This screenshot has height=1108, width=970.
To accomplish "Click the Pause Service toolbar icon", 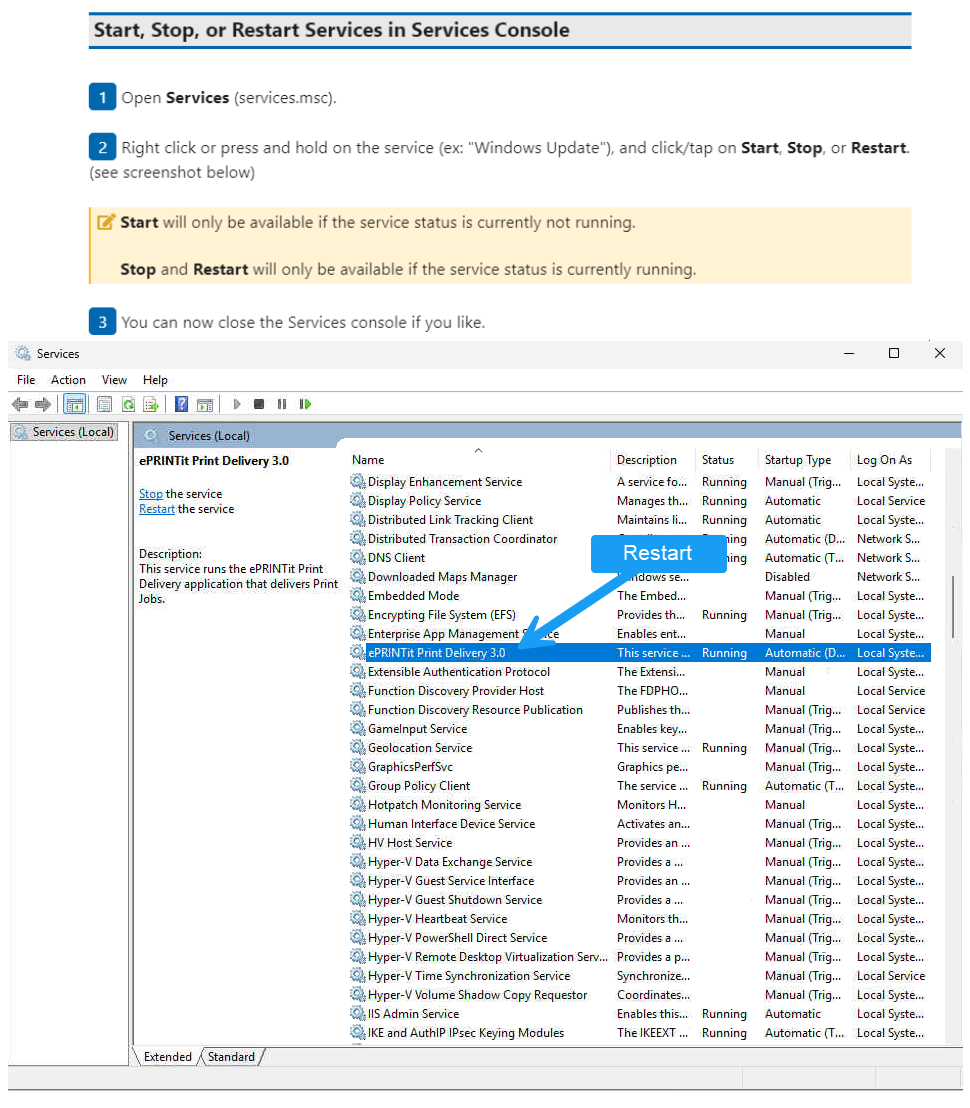I will coord(282,404).
